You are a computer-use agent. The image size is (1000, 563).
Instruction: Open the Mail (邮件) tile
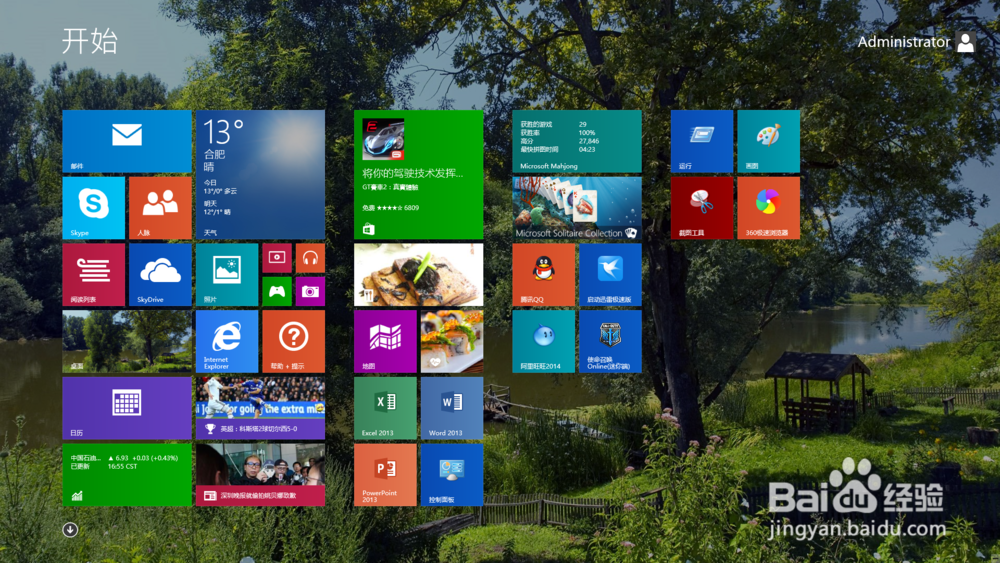[127, 141]
